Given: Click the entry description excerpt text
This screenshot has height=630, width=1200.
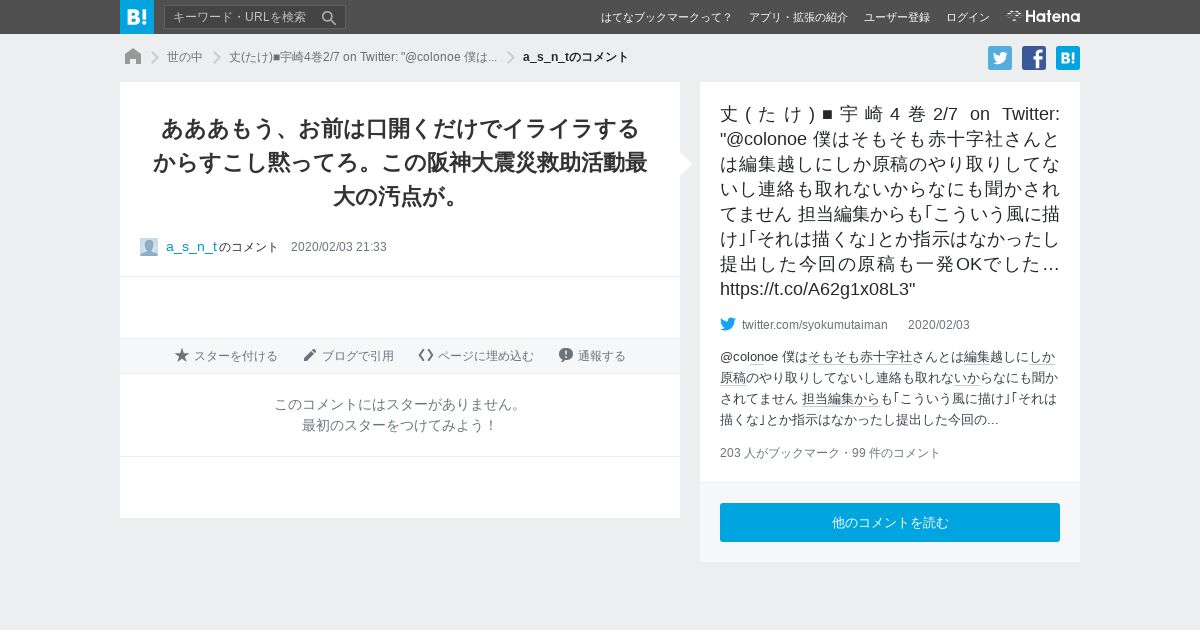Looking at the screenshot, I should coord(890,388).
